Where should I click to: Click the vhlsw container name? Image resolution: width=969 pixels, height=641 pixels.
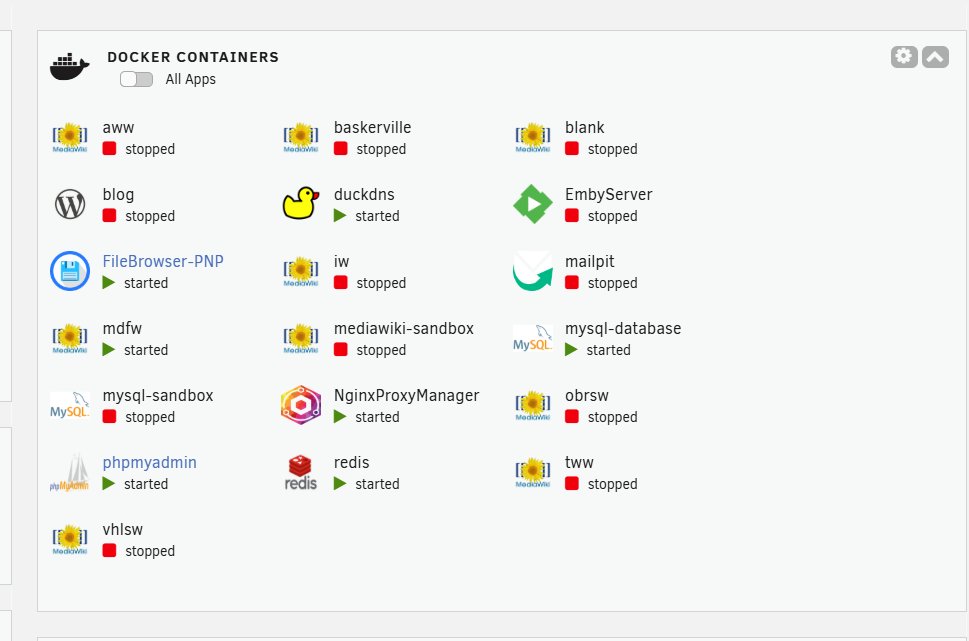[x=123, y=529]
